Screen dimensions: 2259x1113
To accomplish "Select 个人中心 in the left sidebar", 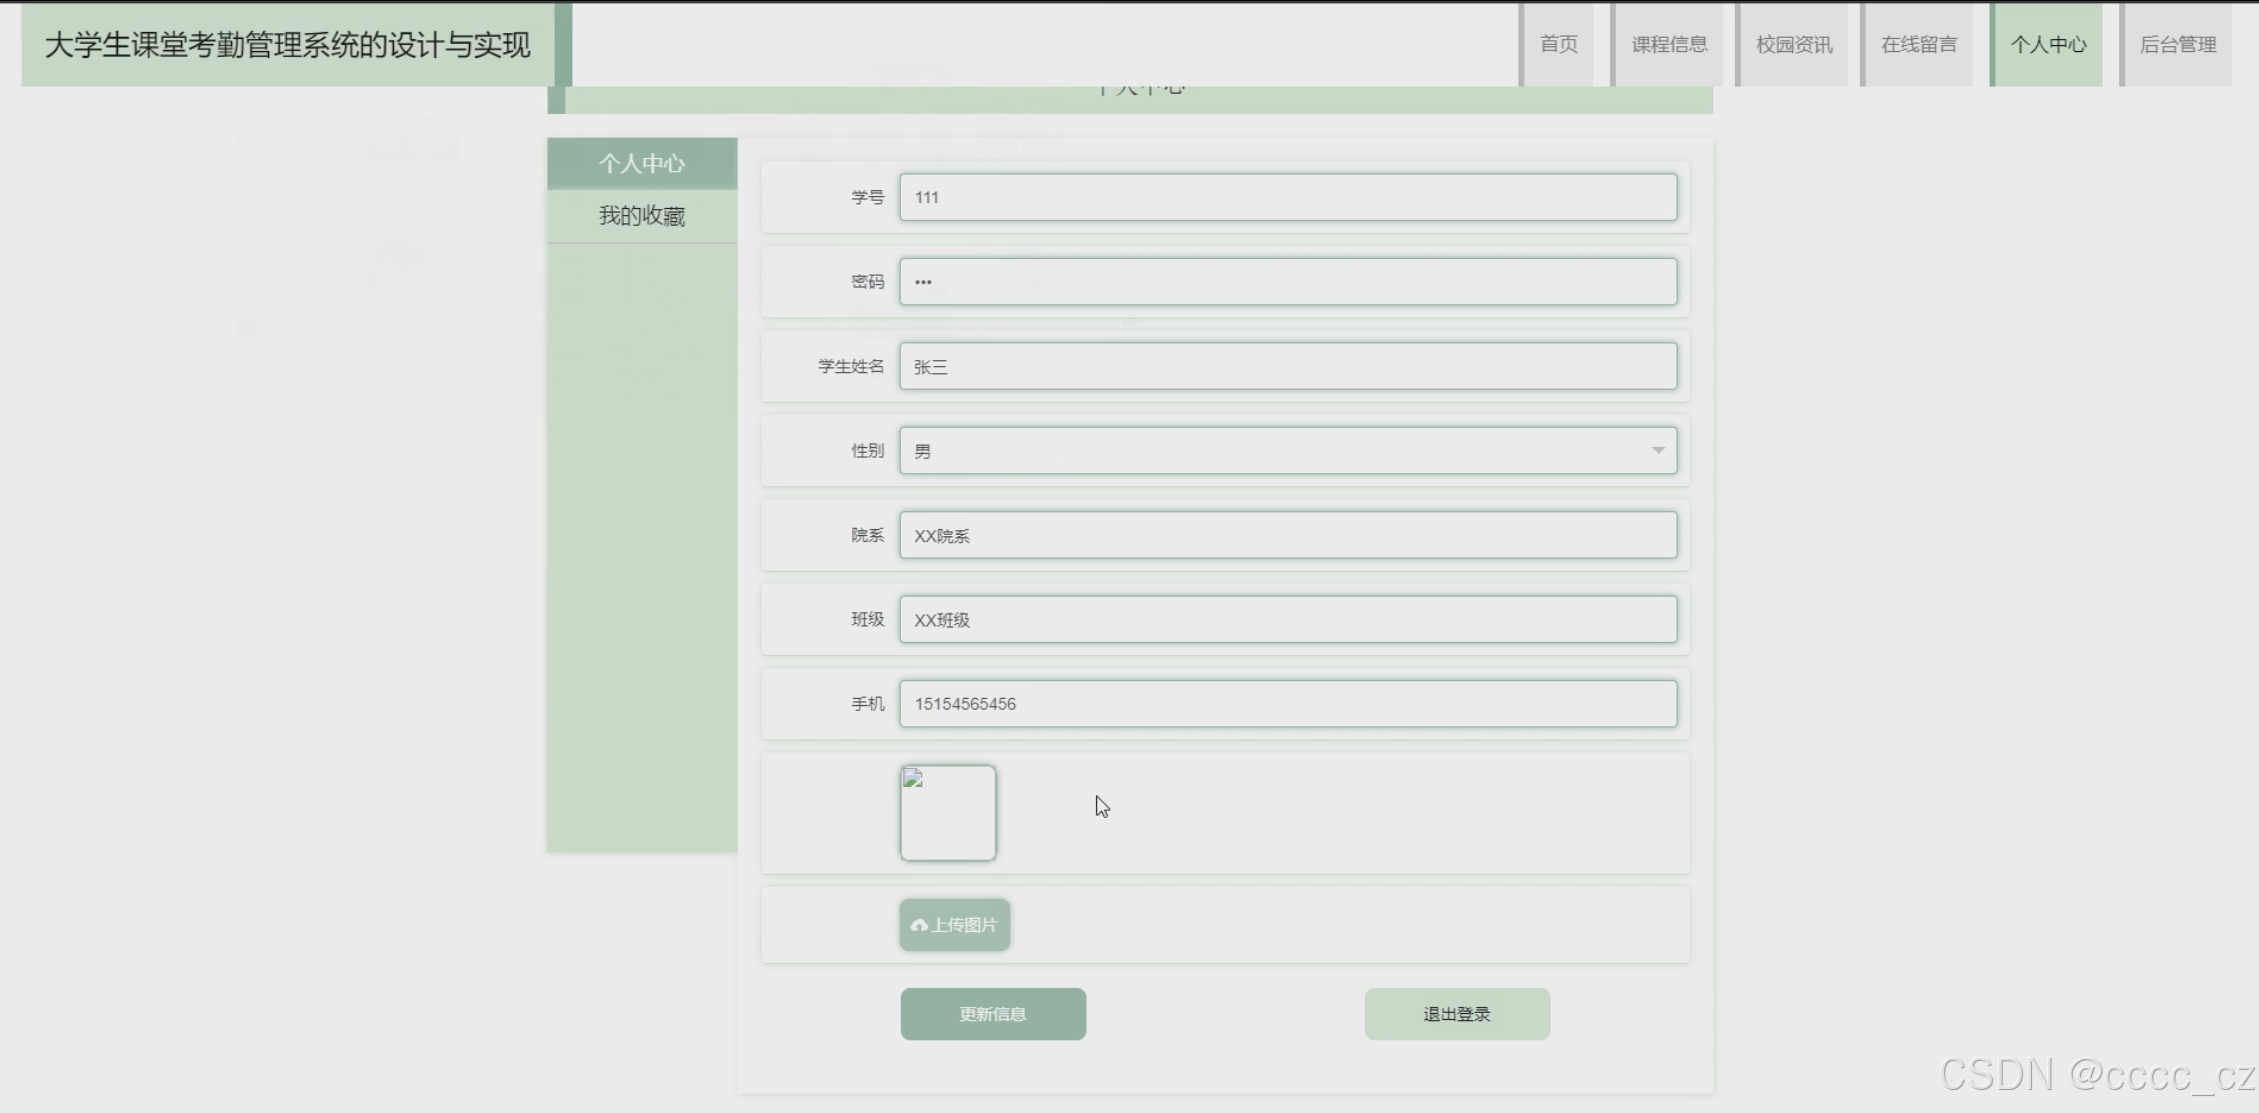I will [642, 163].
